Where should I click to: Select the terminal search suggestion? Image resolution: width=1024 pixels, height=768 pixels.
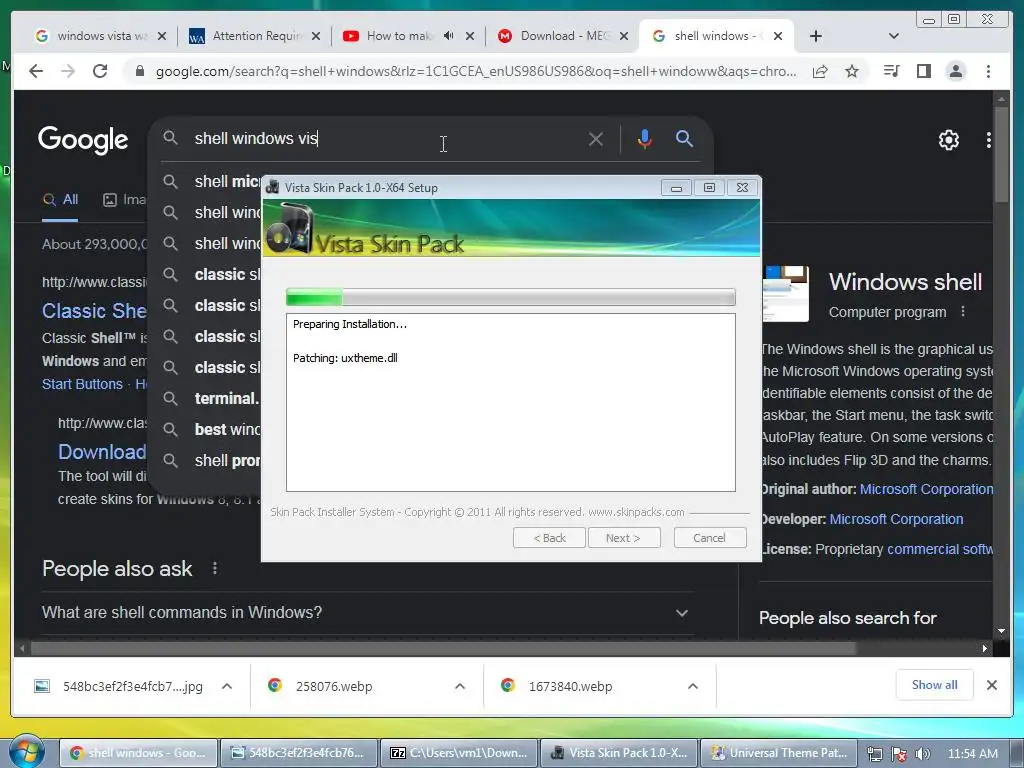click(210, 398)
